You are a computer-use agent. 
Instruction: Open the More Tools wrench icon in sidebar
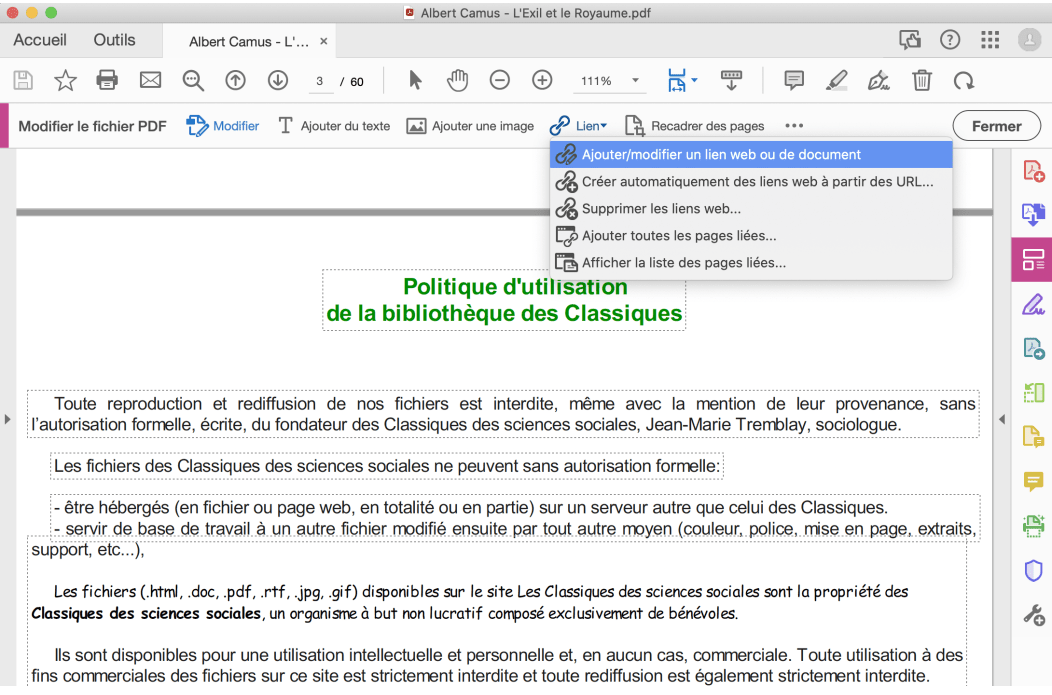1033,614
